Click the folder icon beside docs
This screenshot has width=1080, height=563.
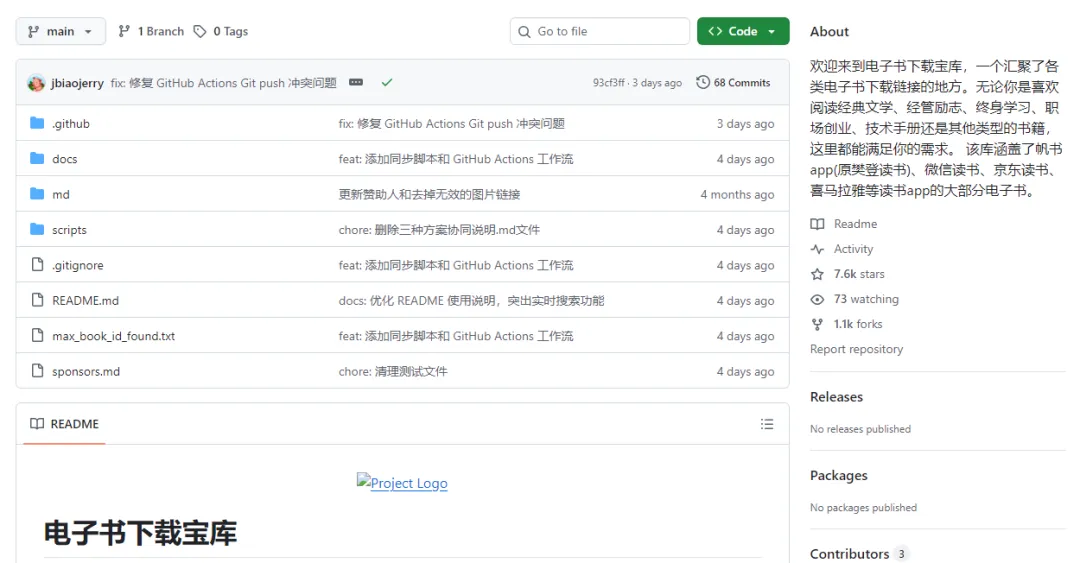click(37, 158)
